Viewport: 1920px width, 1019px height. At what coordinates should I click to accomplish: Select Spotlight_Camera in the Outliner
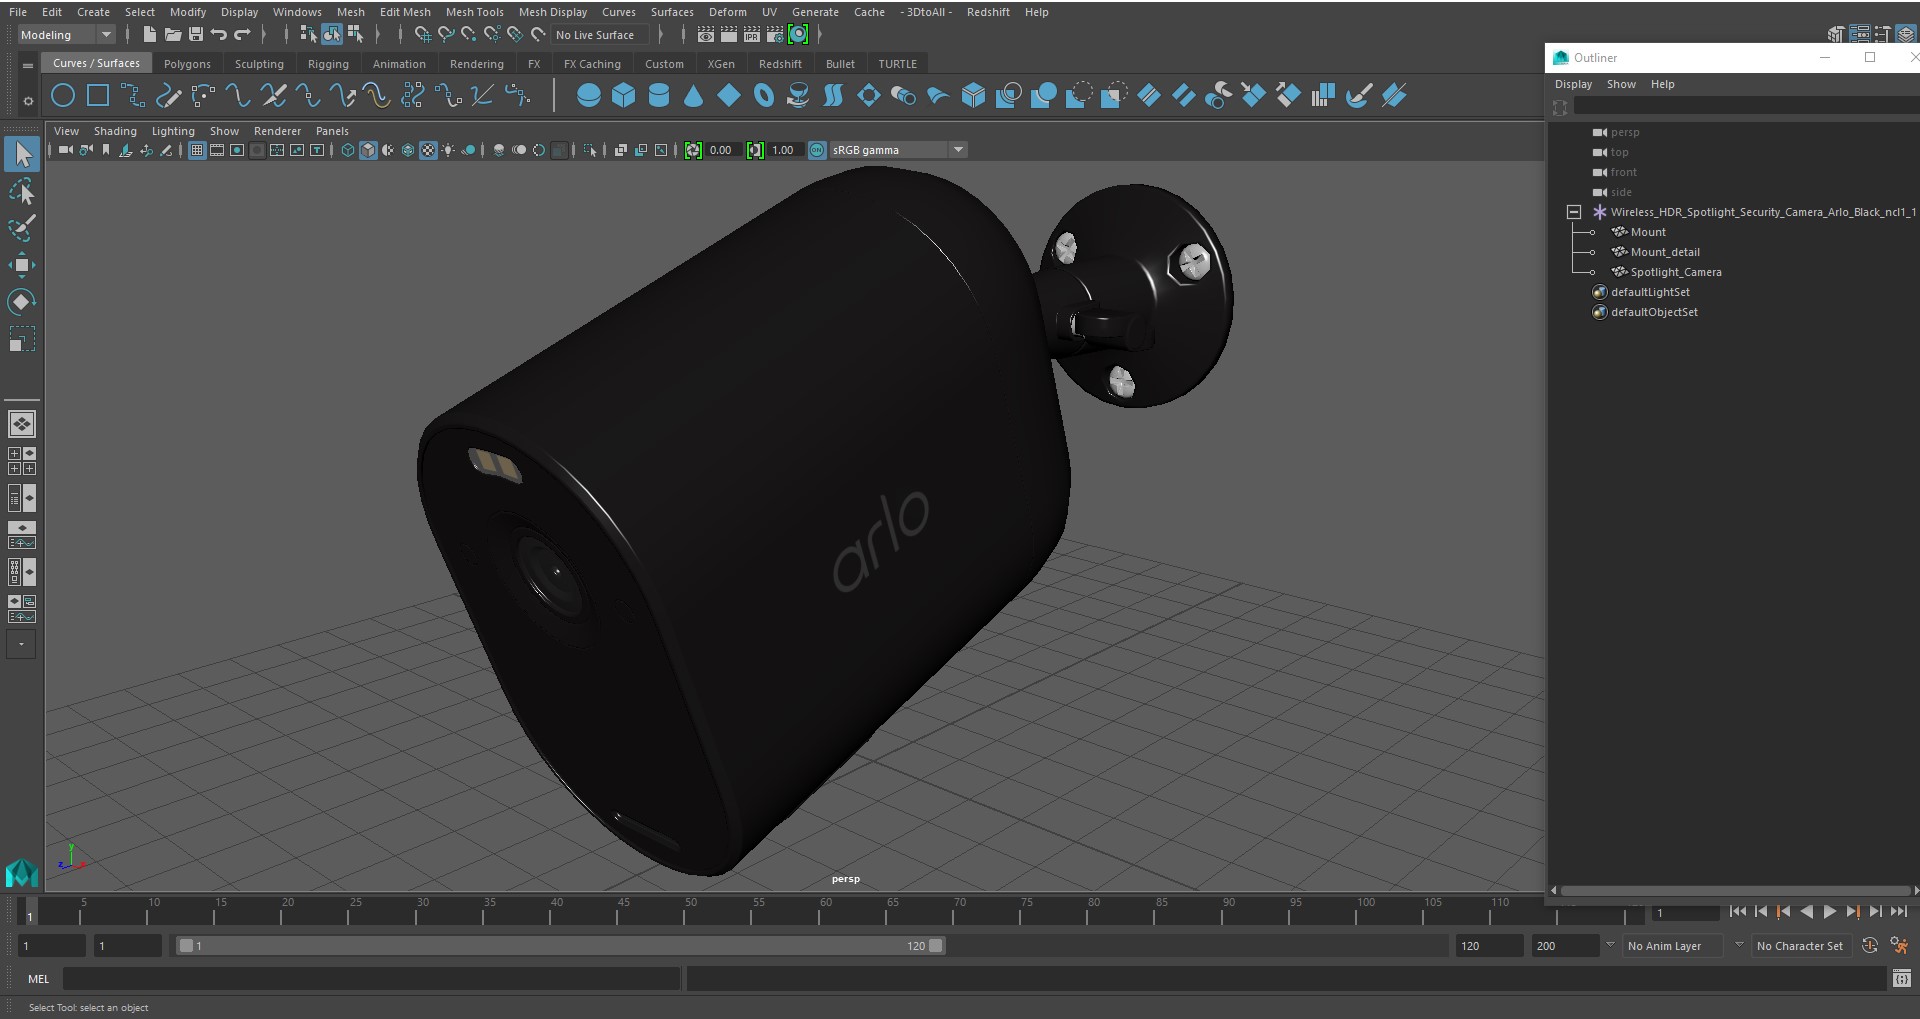pyautogui.click(x=1675, y=272)
